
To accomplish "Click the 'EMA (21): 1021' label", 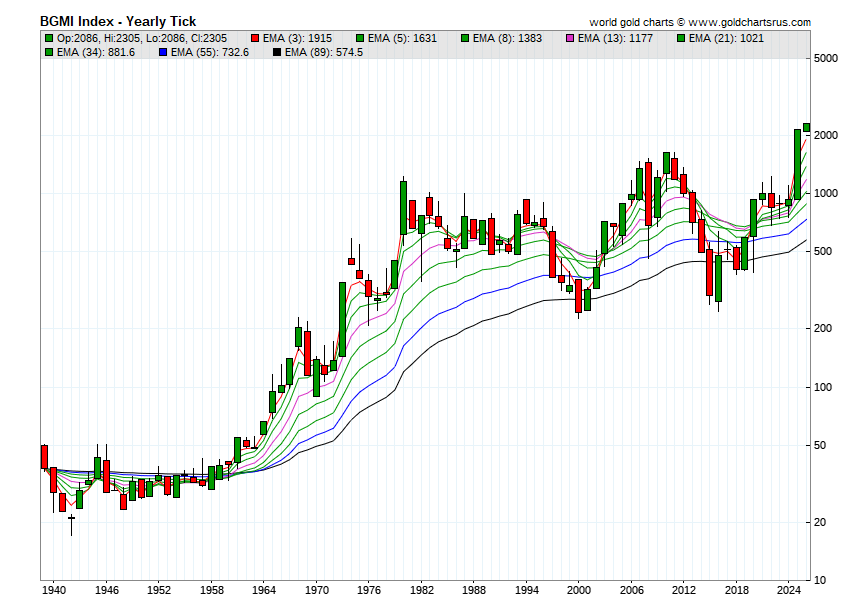I will click(726, 38).
